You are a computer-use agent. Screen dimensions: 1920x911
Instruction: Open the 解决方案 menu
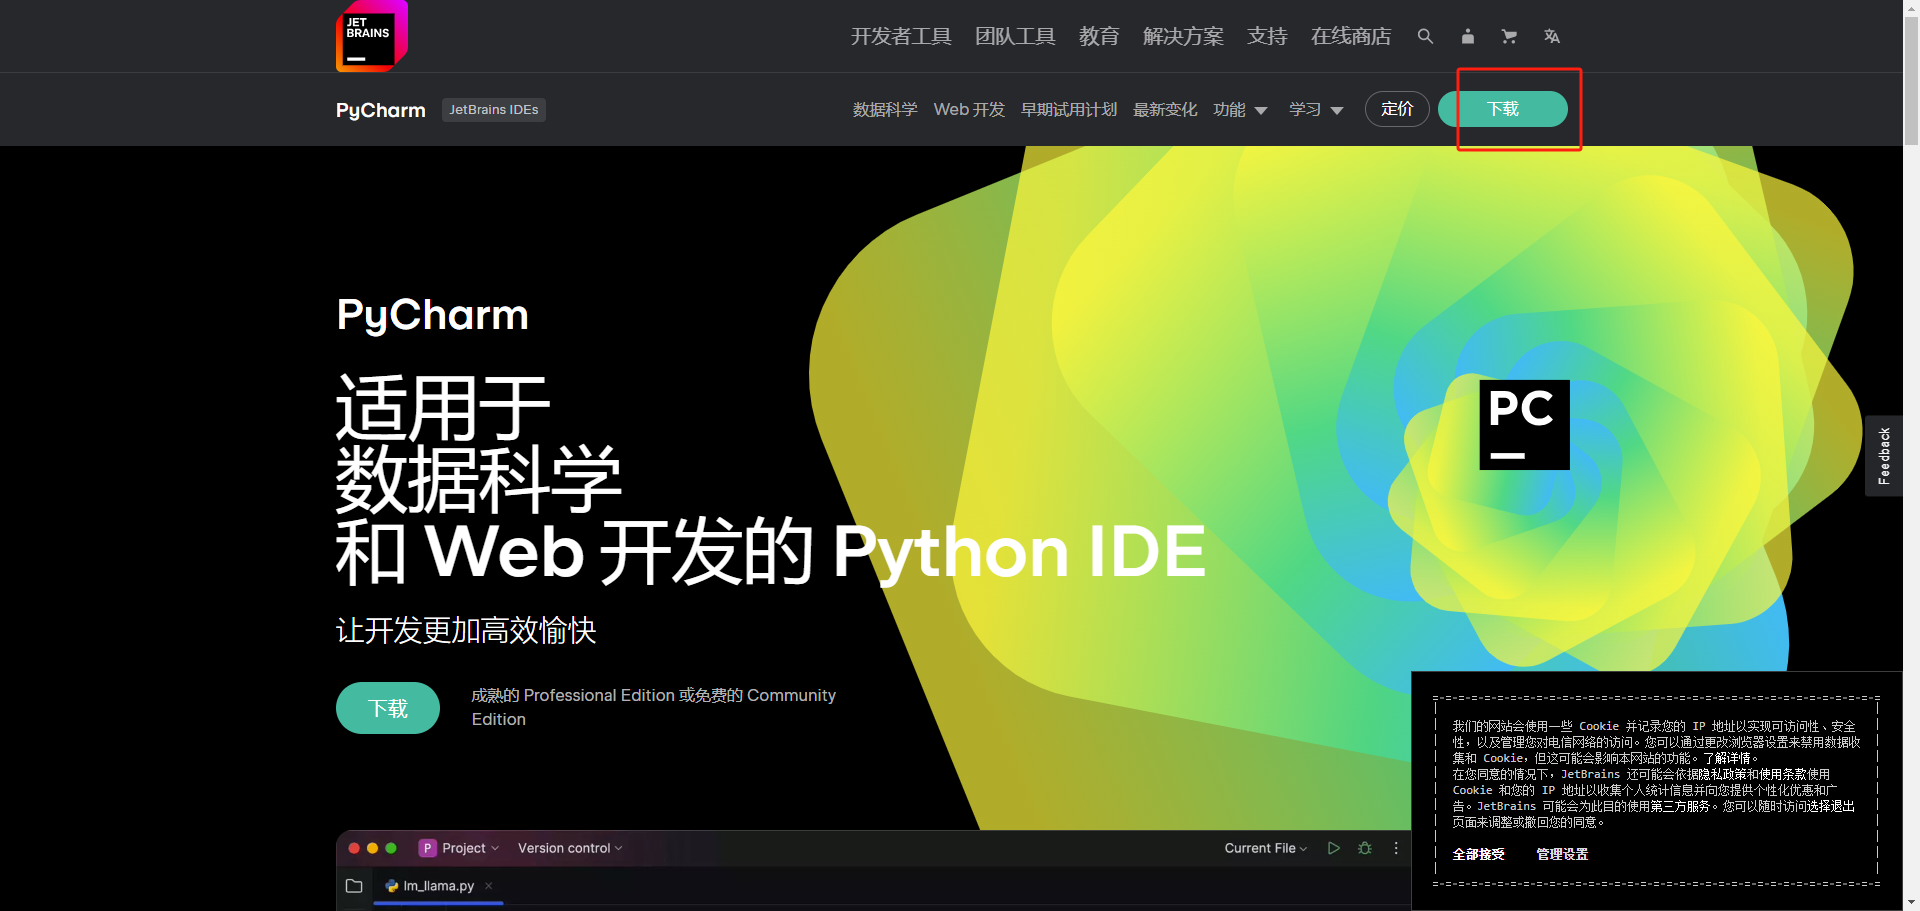pos(1183,36)
